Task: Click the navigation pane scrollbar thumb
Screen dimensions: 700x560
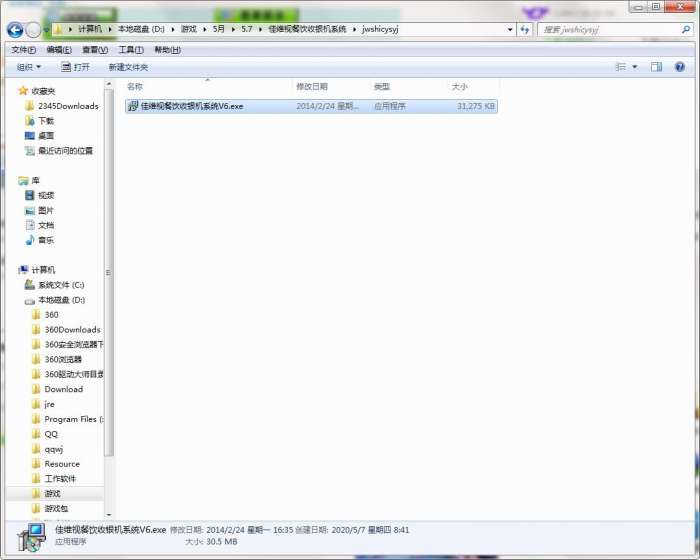Action: click(x=108, y=272)
